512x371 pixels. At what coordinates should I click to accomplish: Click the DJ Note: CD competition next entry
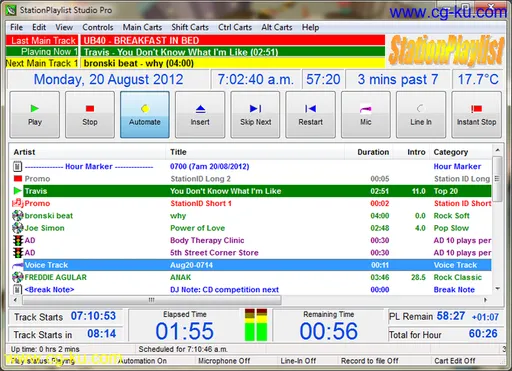224,290
